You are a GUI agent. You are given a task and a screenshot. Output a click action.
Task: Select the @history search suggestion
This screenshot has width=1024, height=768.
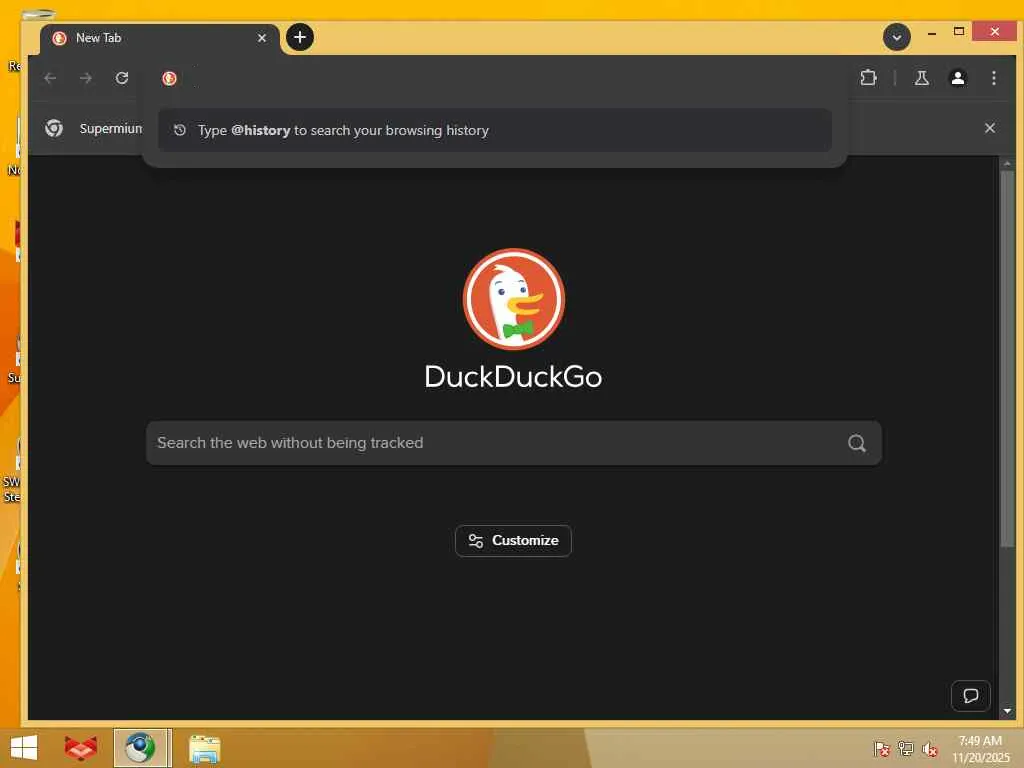[494, 130]
